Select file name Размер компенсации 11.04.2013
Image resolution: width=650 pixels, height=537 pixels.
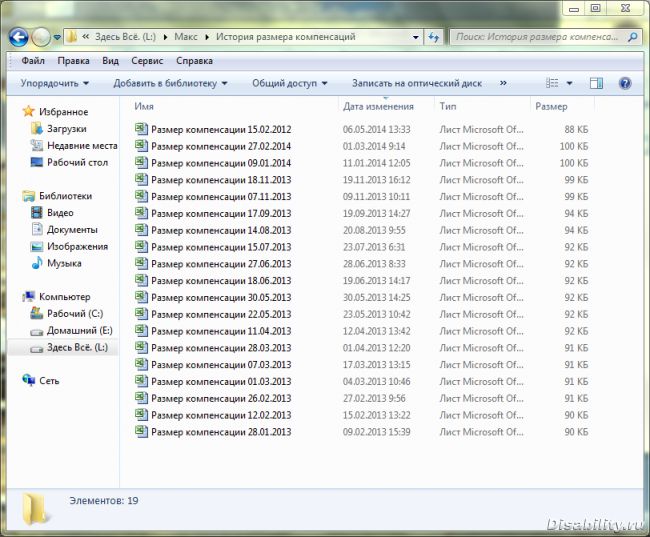point(221,331)
